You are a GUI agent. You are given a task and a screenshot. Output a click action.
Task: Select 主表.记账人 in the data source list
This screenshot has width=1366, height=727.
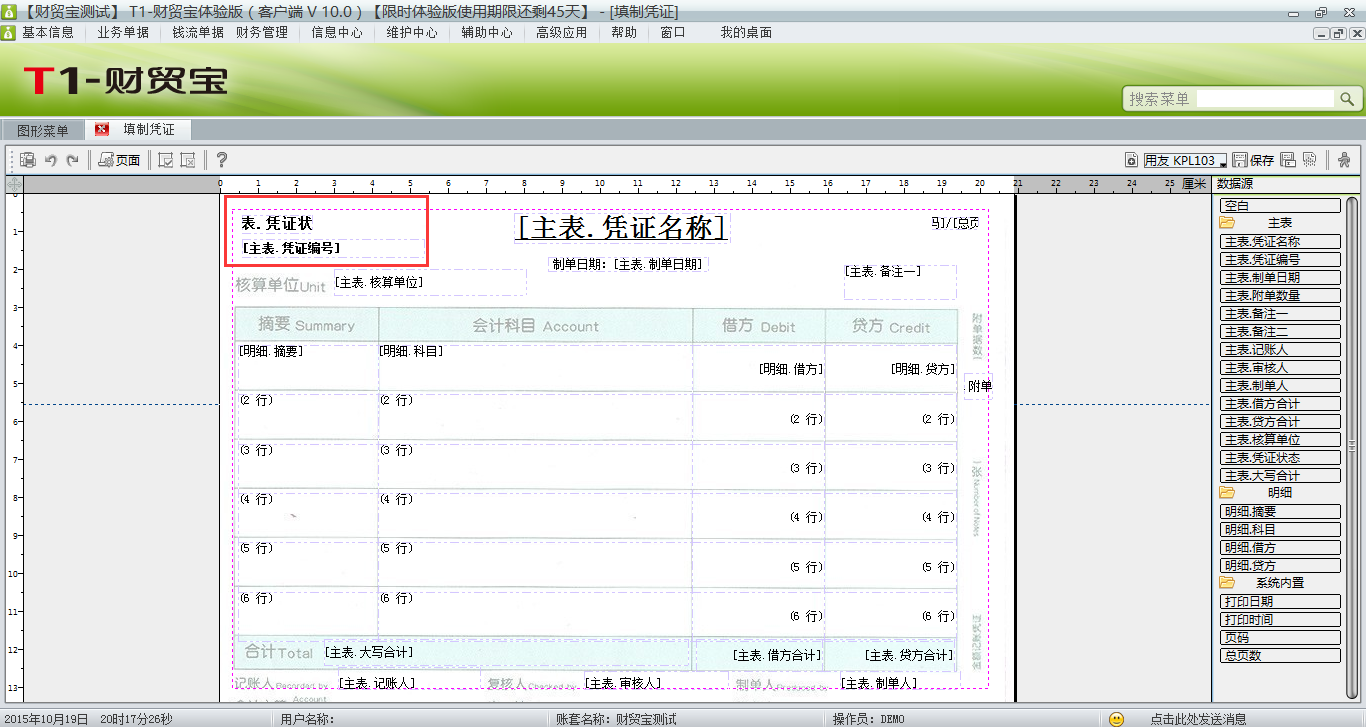click(1280, 349)
